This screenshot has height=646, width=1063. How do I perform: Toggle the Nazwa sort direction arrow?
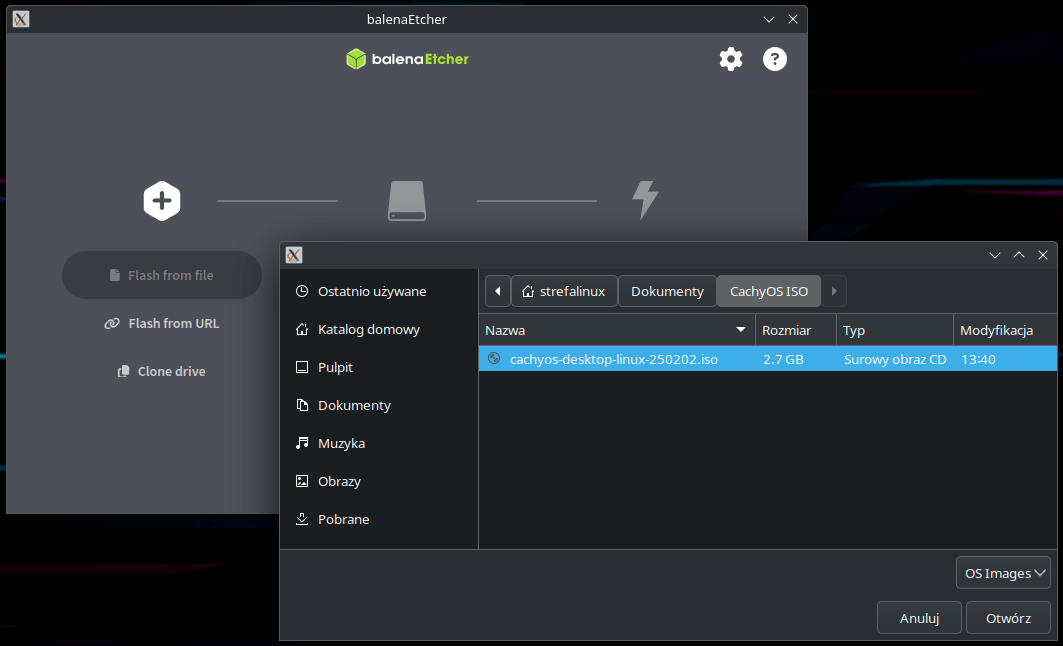coord(741,329)
